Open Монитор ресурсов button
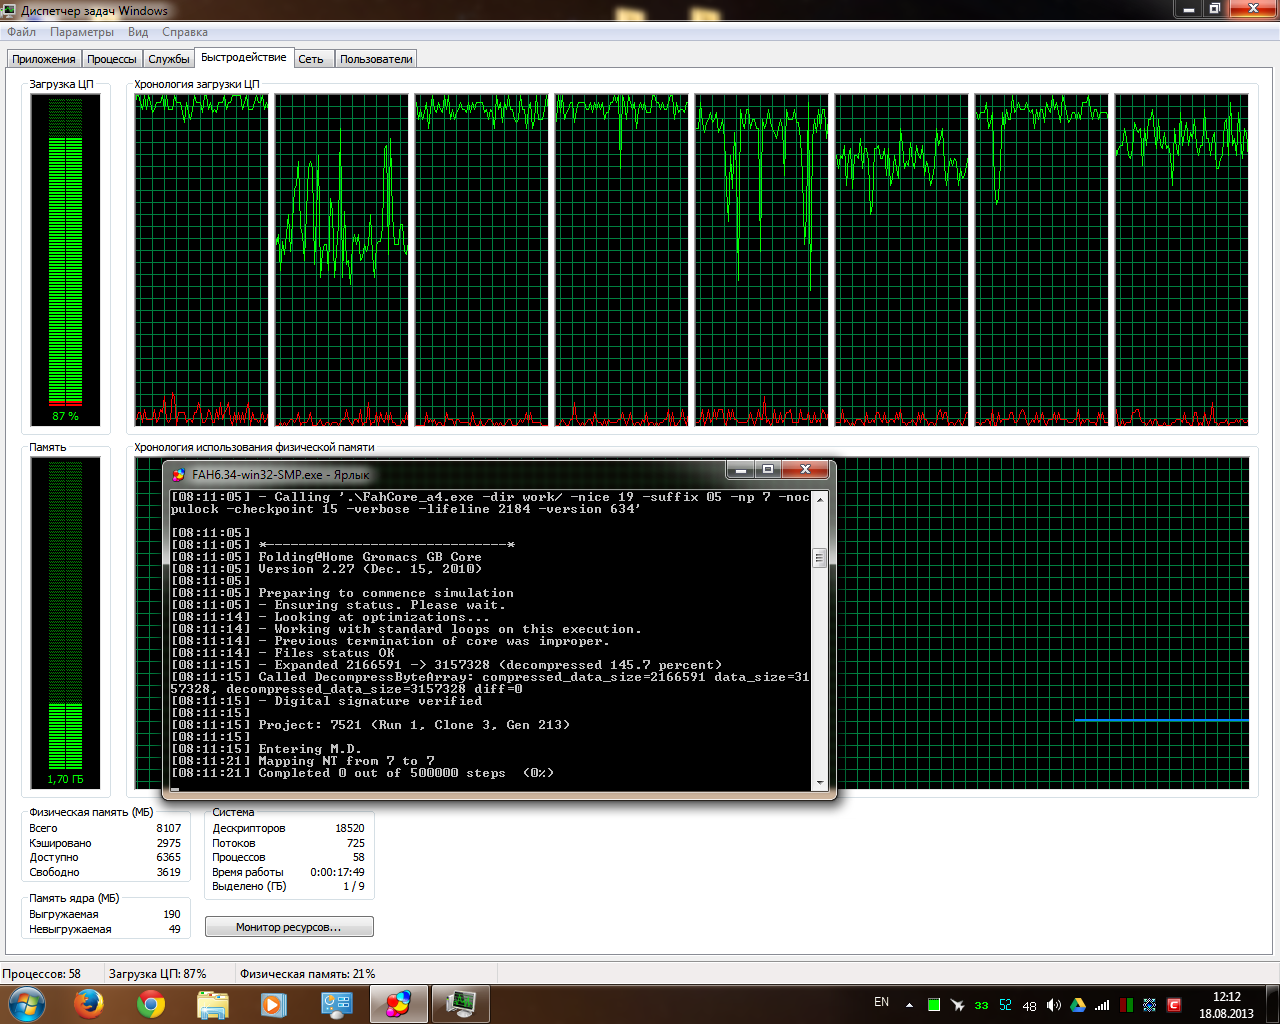 point(289,927)
